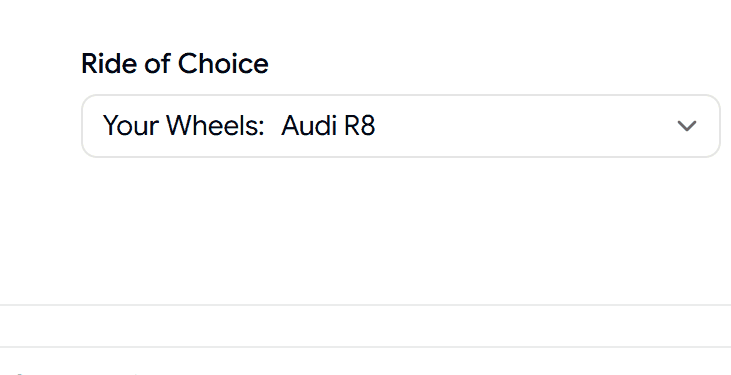Click the R8 text in the select box

pos(359,125)
